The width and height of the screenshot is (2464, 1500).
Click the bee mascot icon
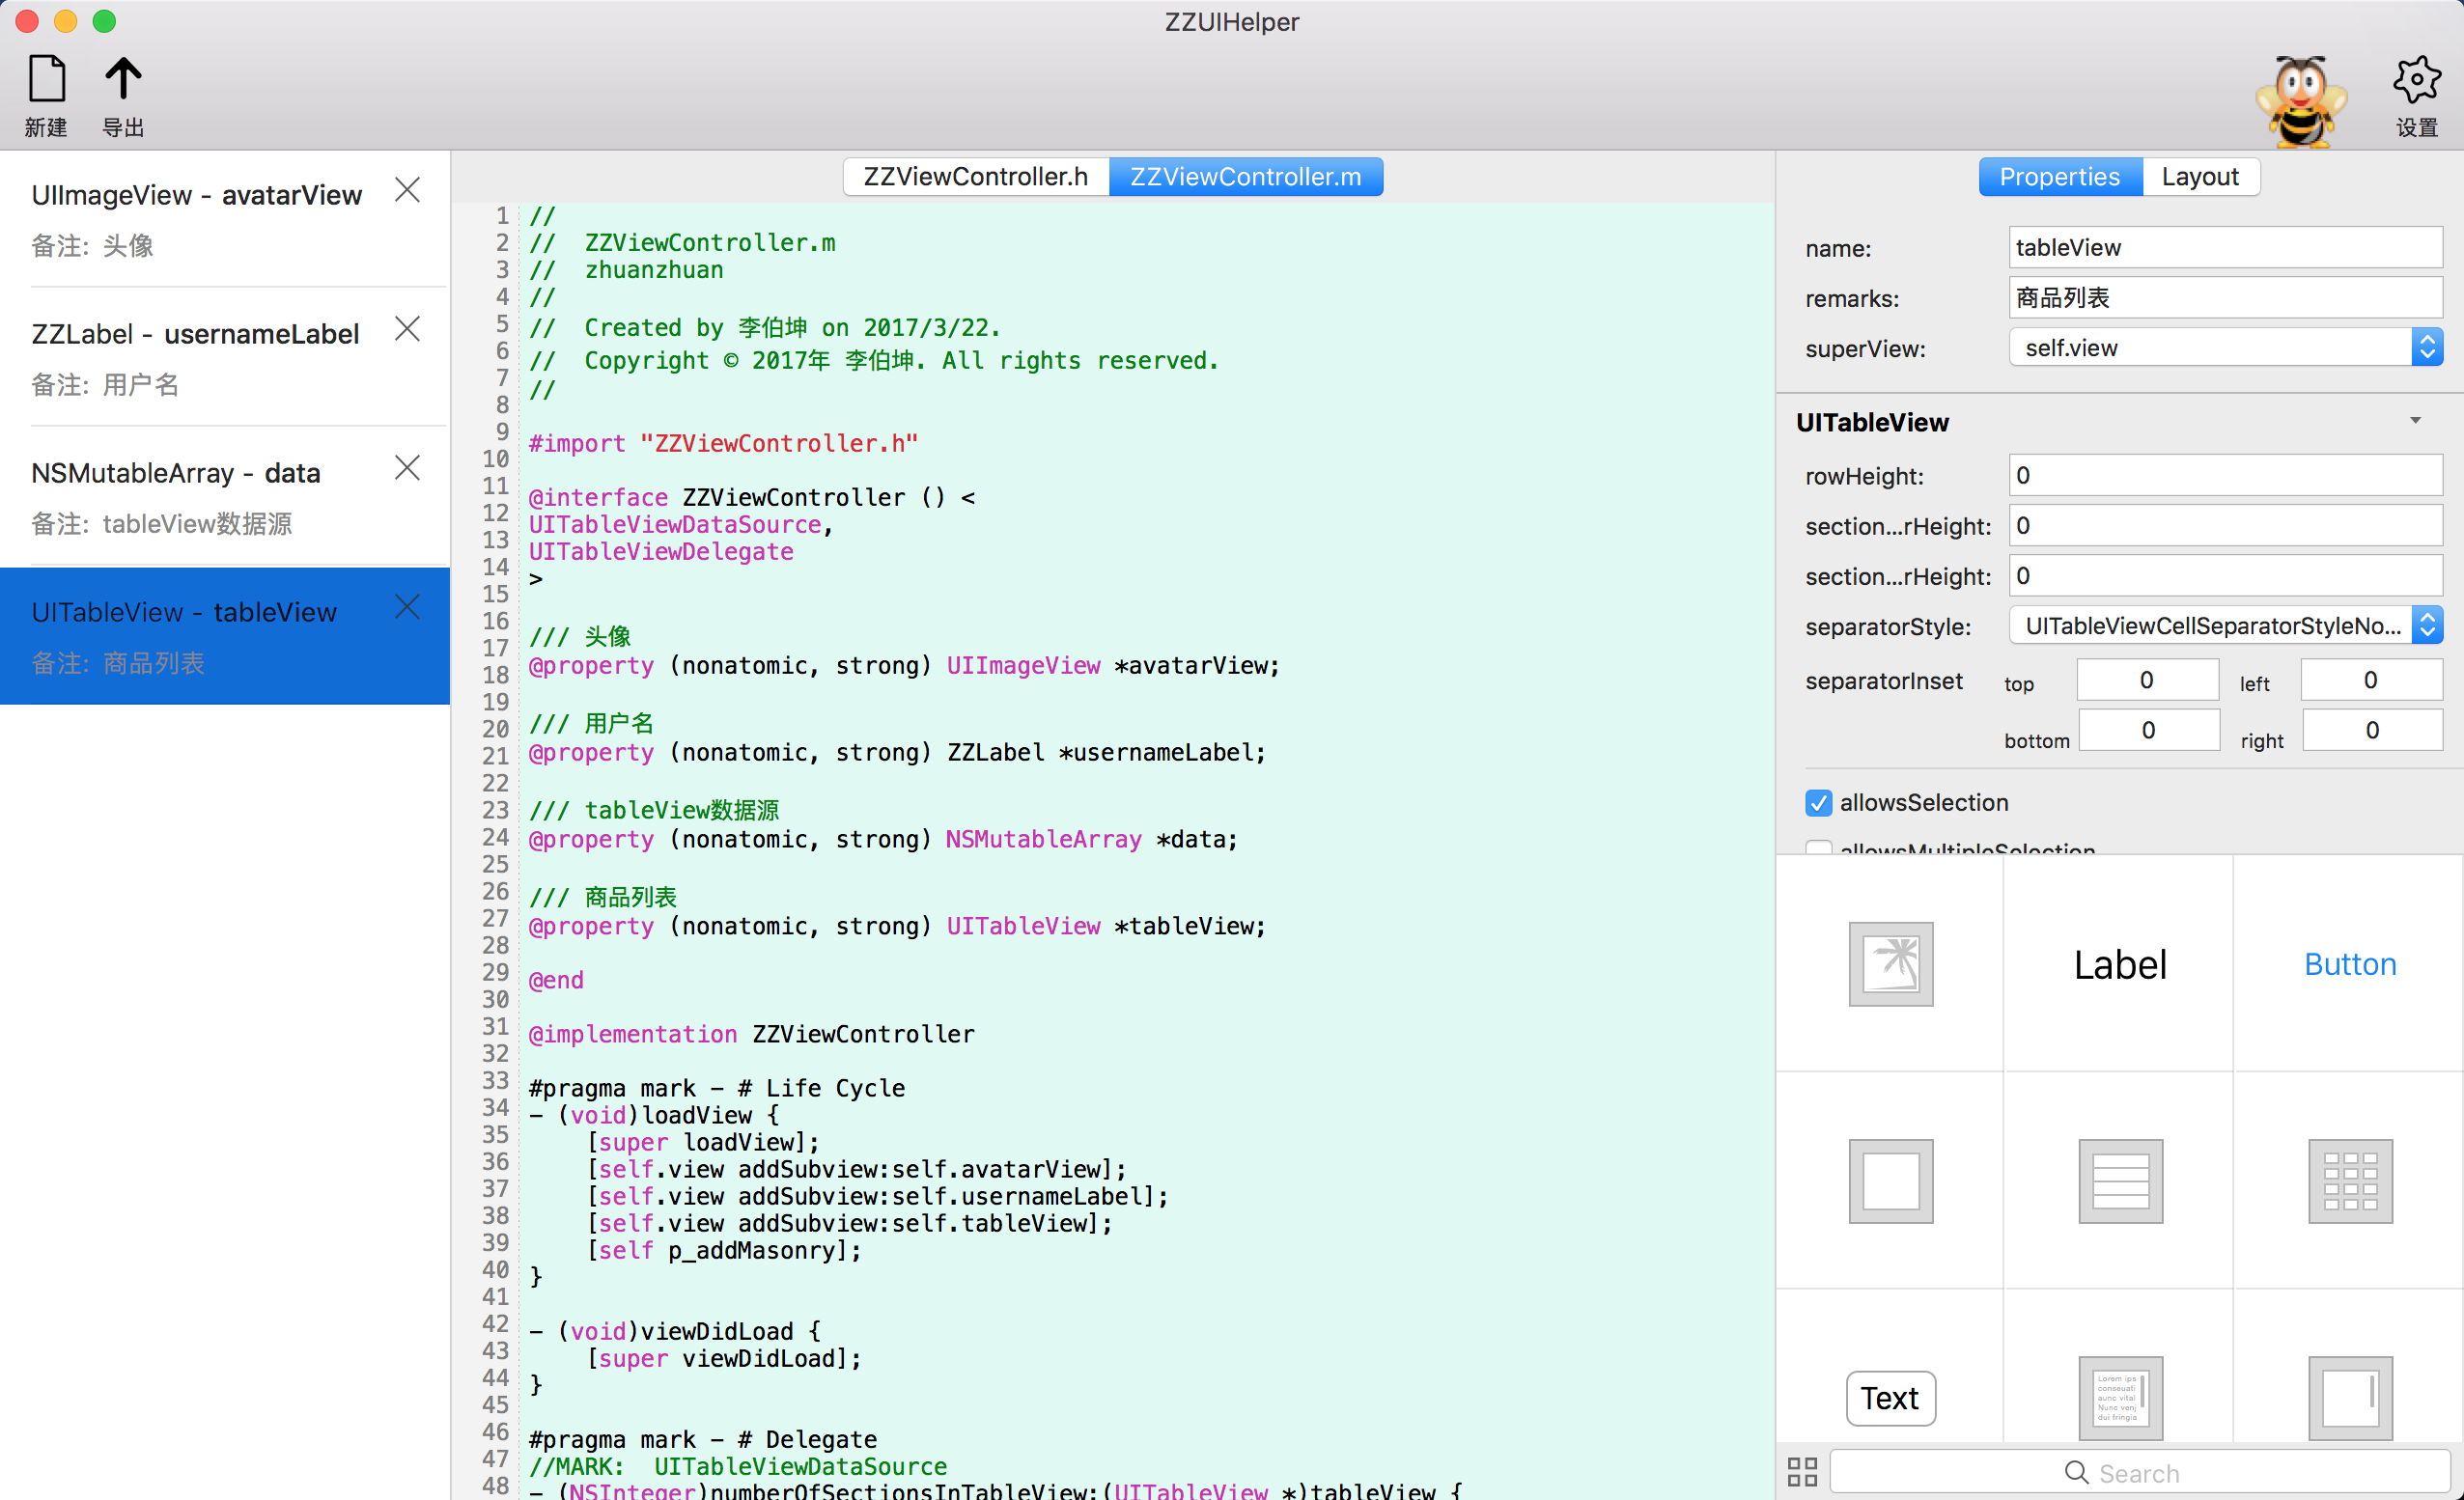[x=2300, y=102]
